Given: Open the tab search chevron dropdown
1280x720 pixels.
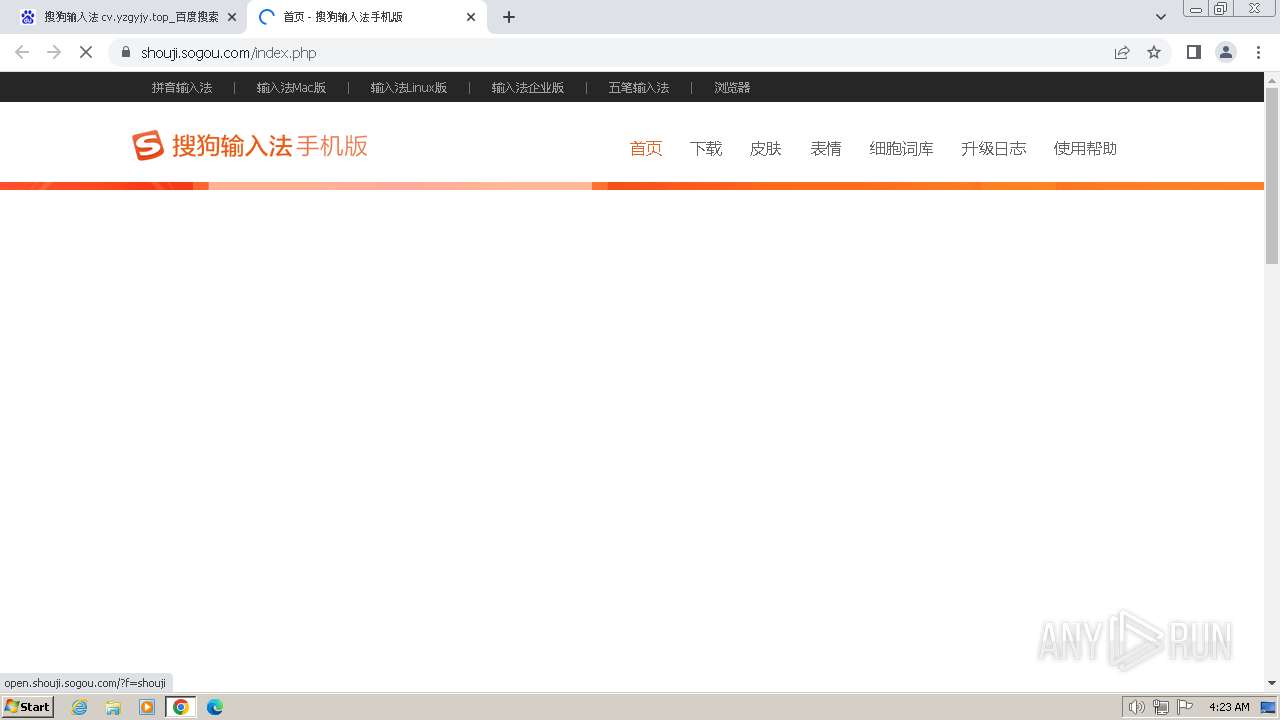Looking at the screenshot, I should (1161, 17).
